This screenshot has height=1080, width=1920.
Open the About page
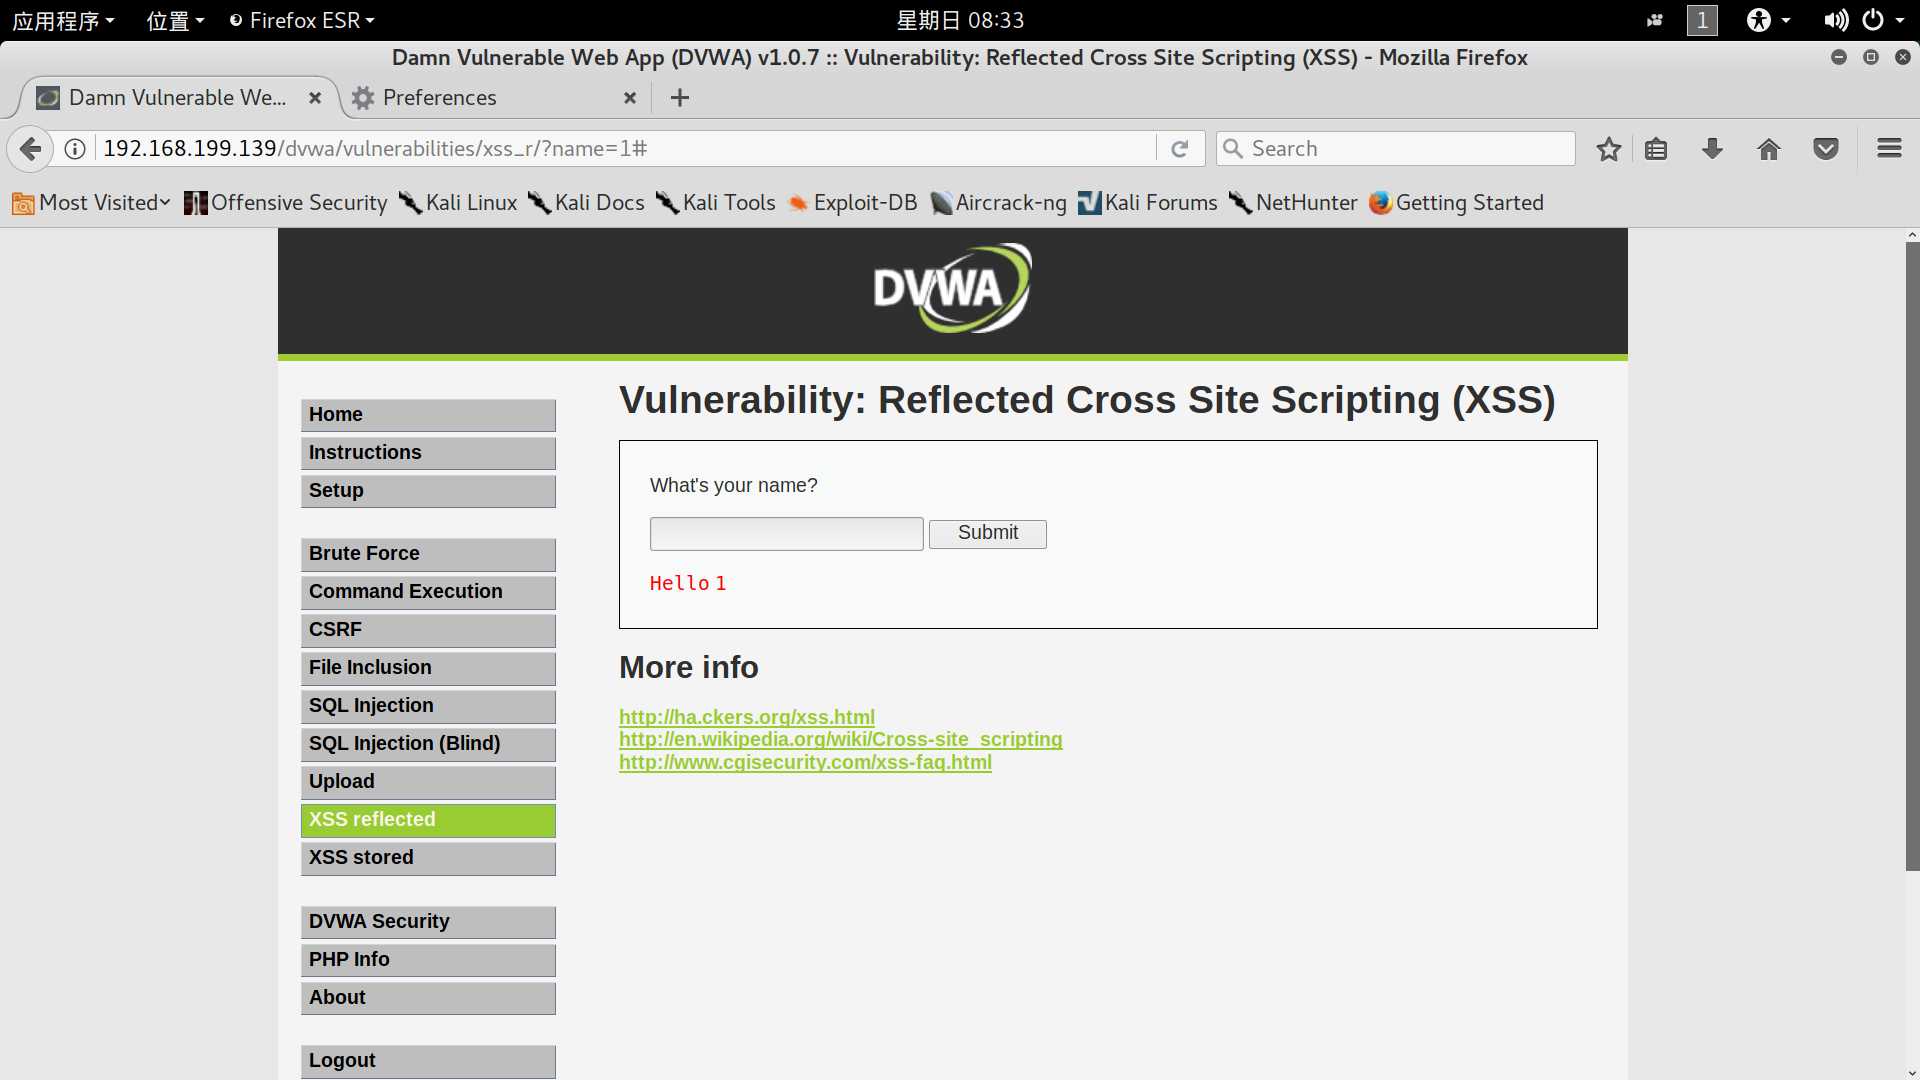428,998
